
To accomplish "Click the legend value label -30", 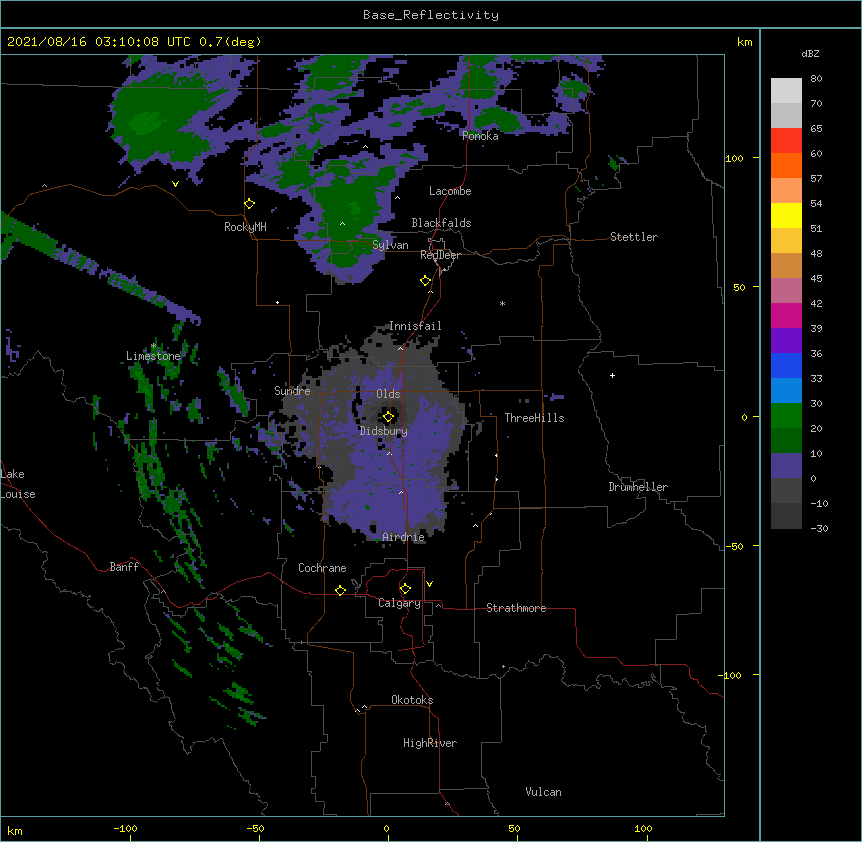I will click(x=819, y=529).
